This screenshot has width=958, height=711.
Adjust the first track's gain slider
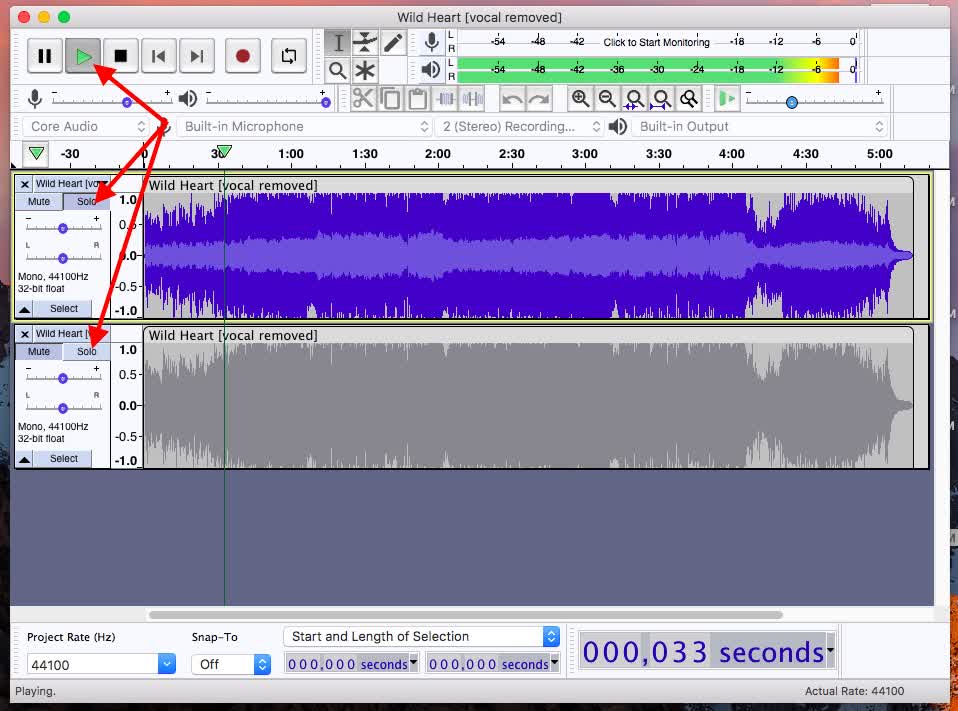click(63, 227)
